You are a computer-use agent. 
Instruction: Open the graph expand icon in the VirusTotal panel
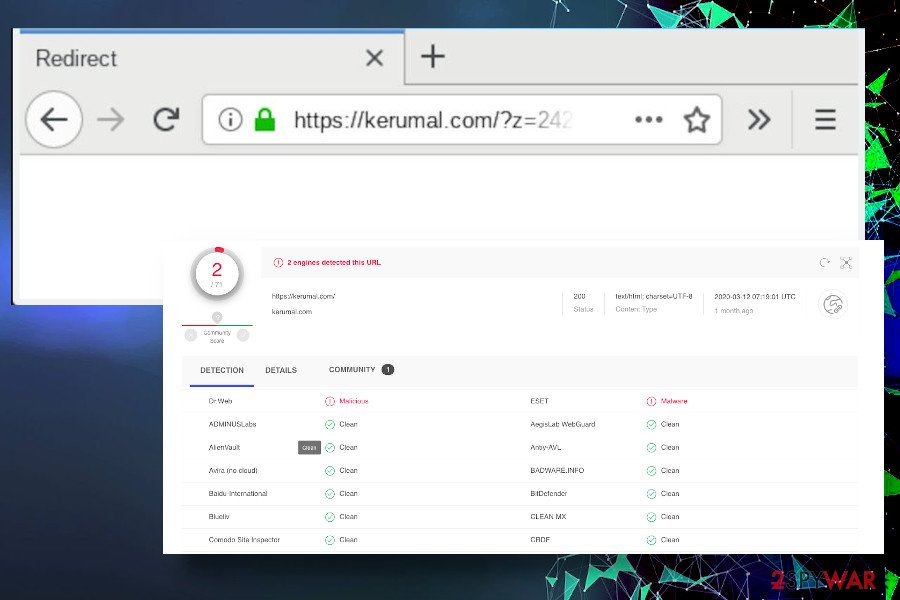[846, 262]
